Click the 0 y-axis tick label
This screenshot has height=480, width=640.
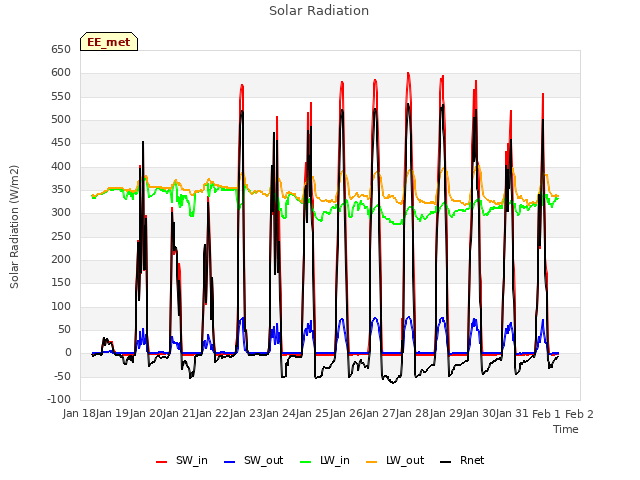tap(68, 353)
